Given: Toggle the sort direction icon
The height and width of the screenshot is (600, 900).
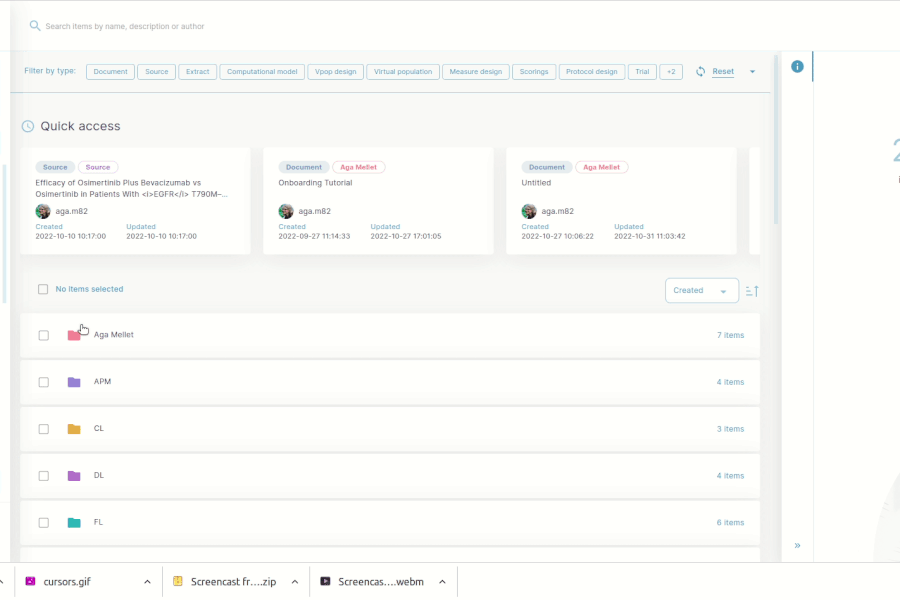Looking at the screenshot, I should pos(752,291).
